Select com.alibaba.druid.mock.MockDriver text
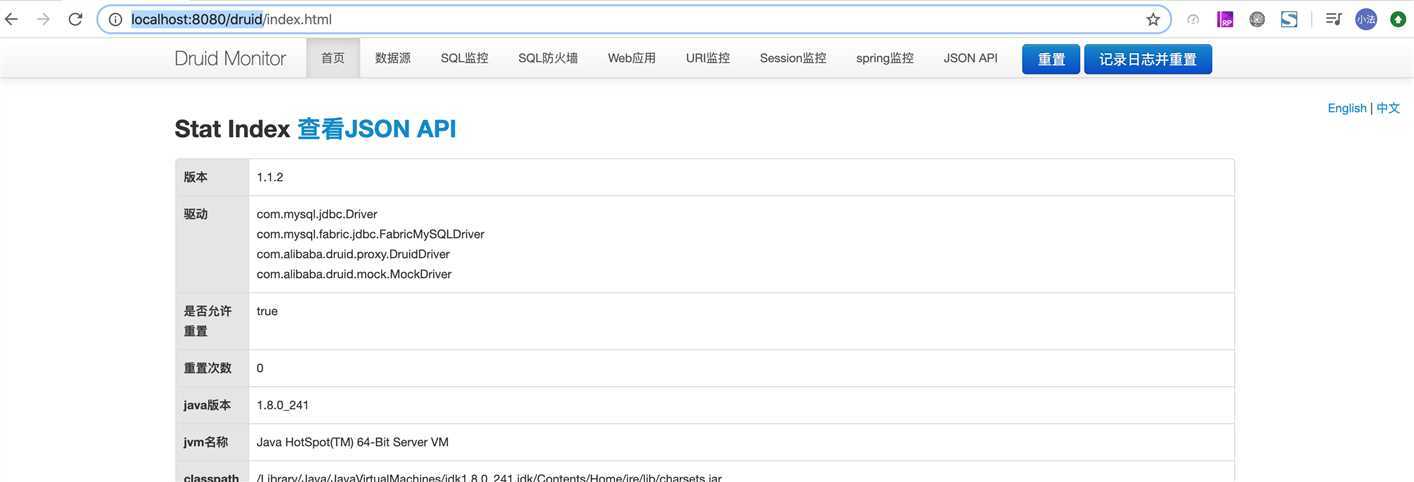The image size is (1414, 482). [354, 274]
